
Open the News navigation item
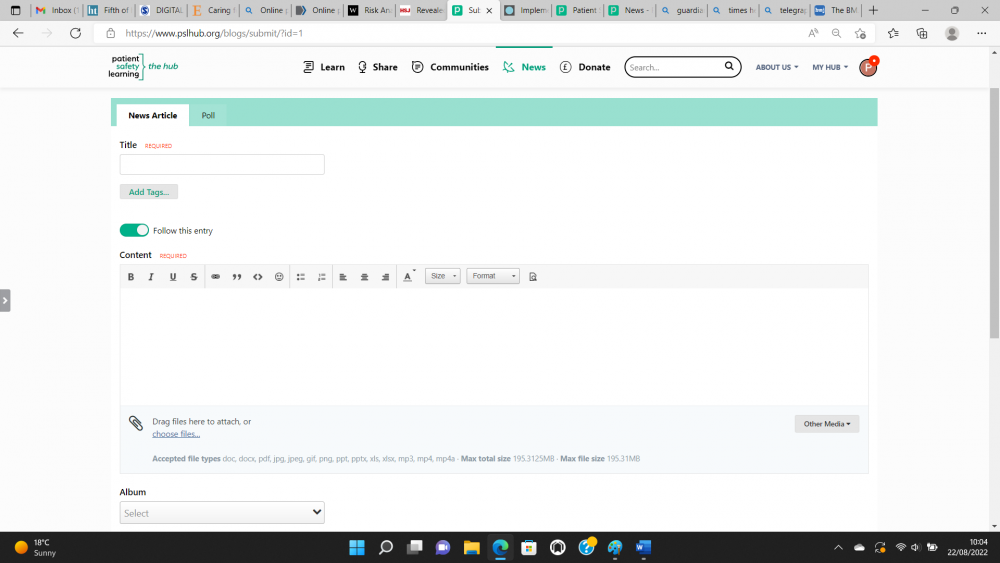[x=524, y=67]
